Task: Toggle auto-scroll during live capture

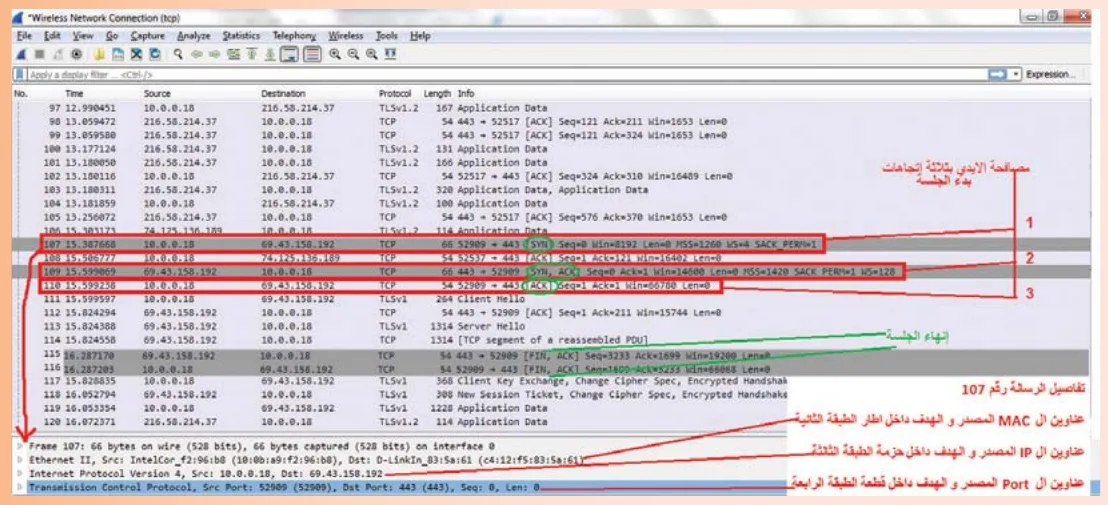Action: pos(288,54)
